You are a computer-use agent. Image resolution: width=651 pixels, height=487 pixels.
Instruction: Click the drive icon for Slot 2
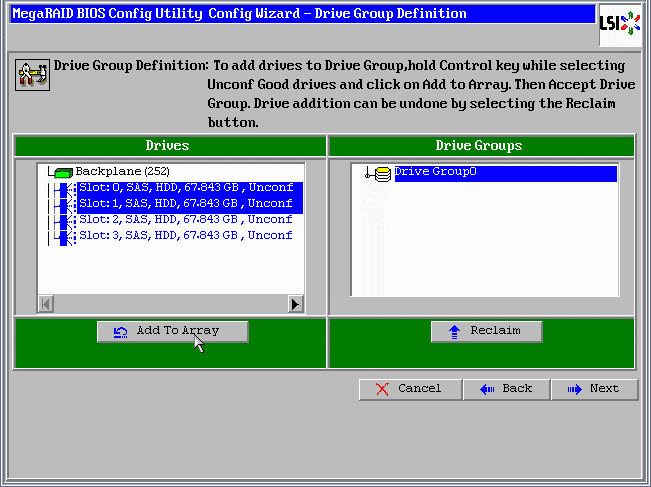pos(65,220)
